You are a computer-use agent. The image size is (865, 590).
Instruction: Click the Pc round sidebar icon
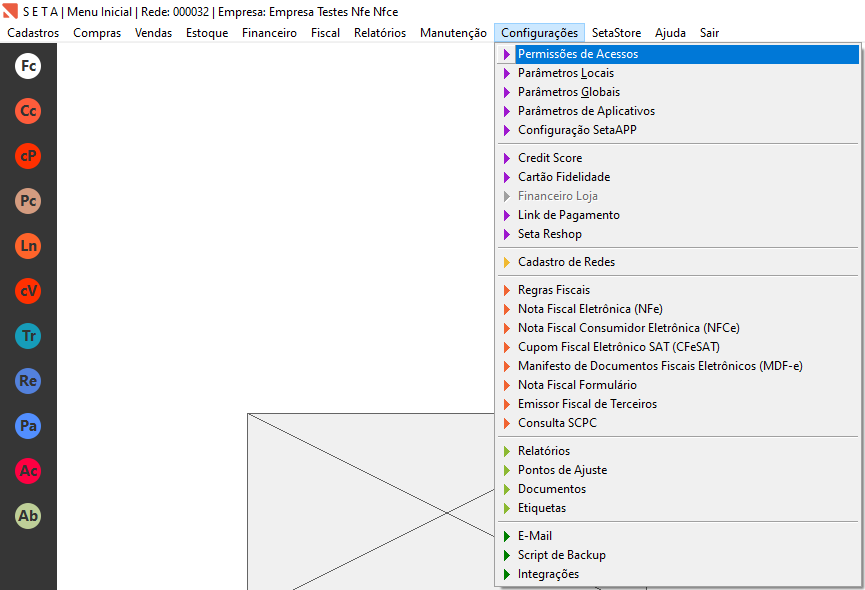(28, 201)
